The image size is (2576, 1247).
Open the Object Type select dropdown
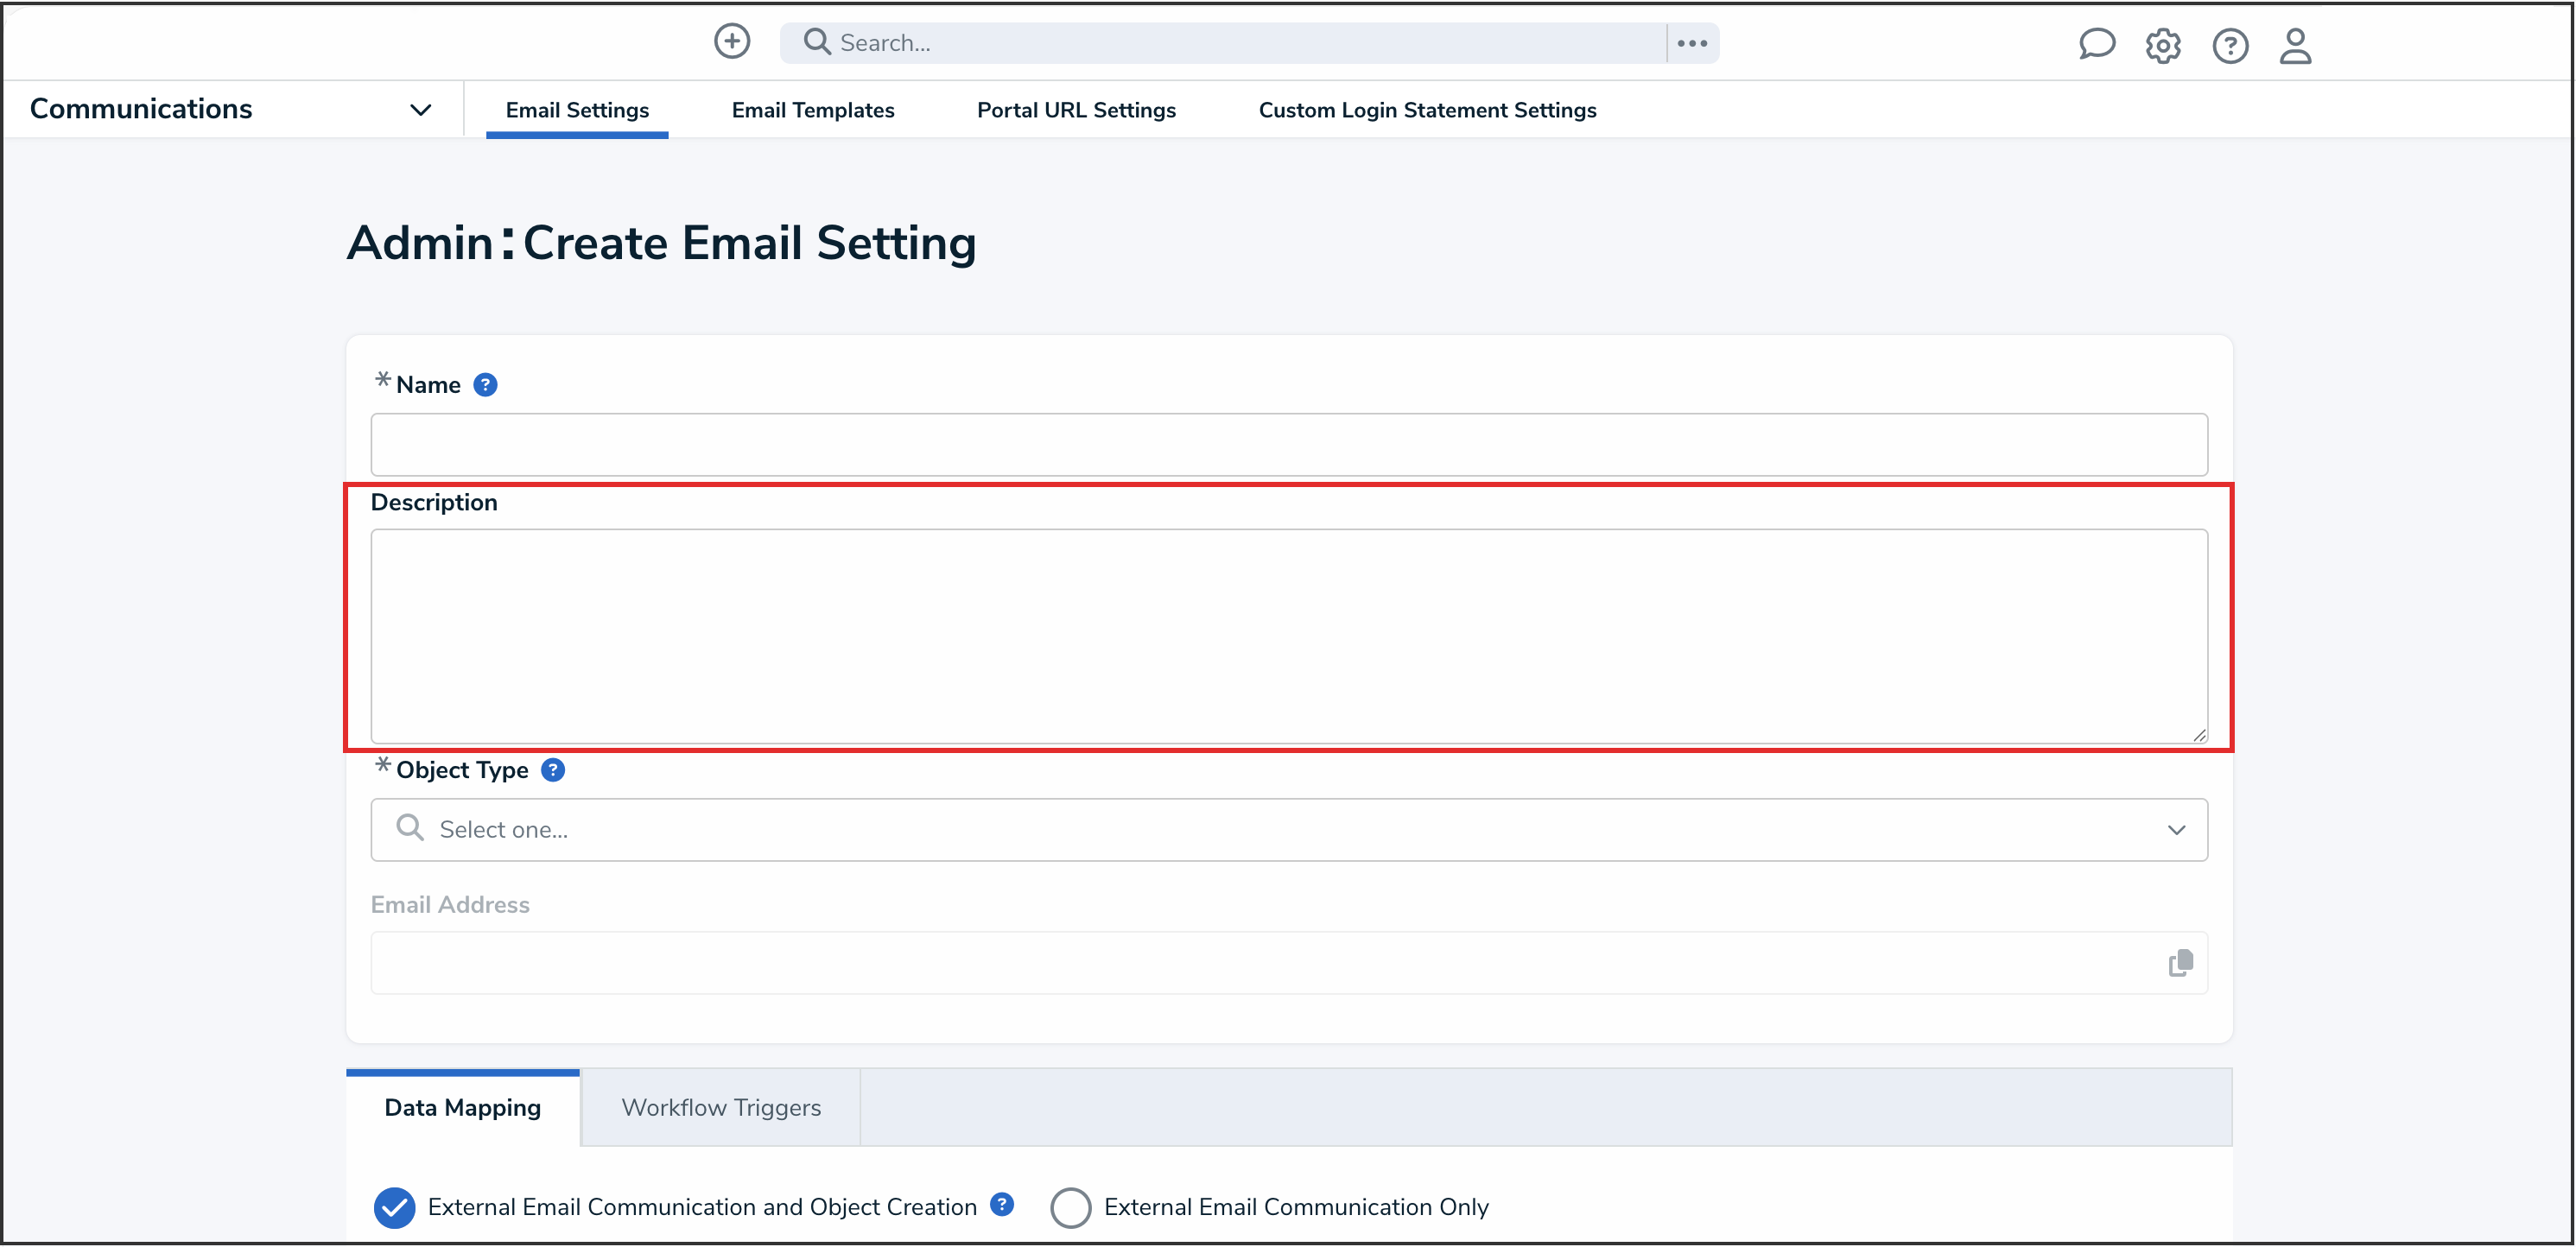[x=1288, y=830]
